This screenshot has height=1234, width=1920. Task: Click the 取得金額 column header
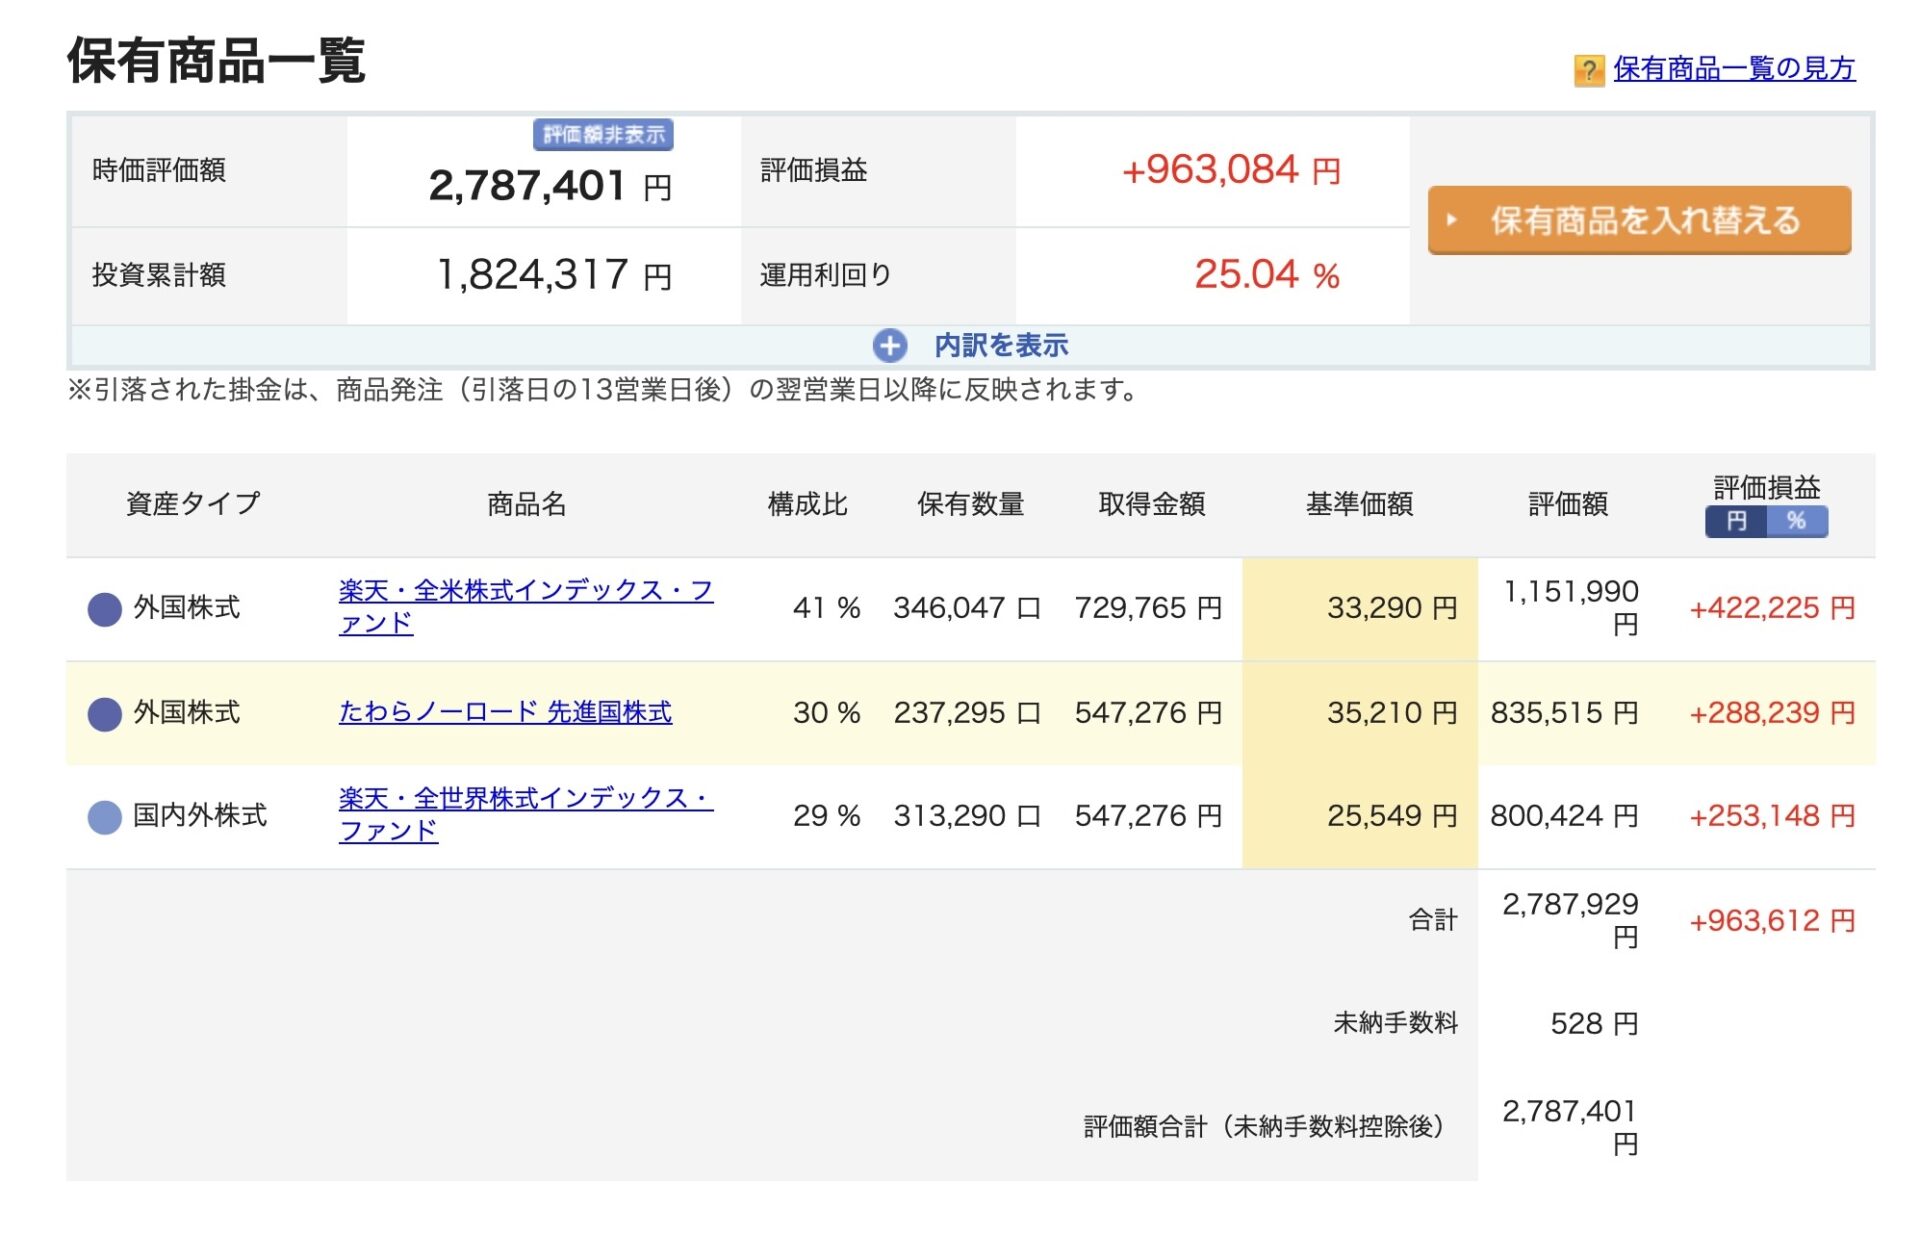pyautogui.click(x=1152, y=504)
